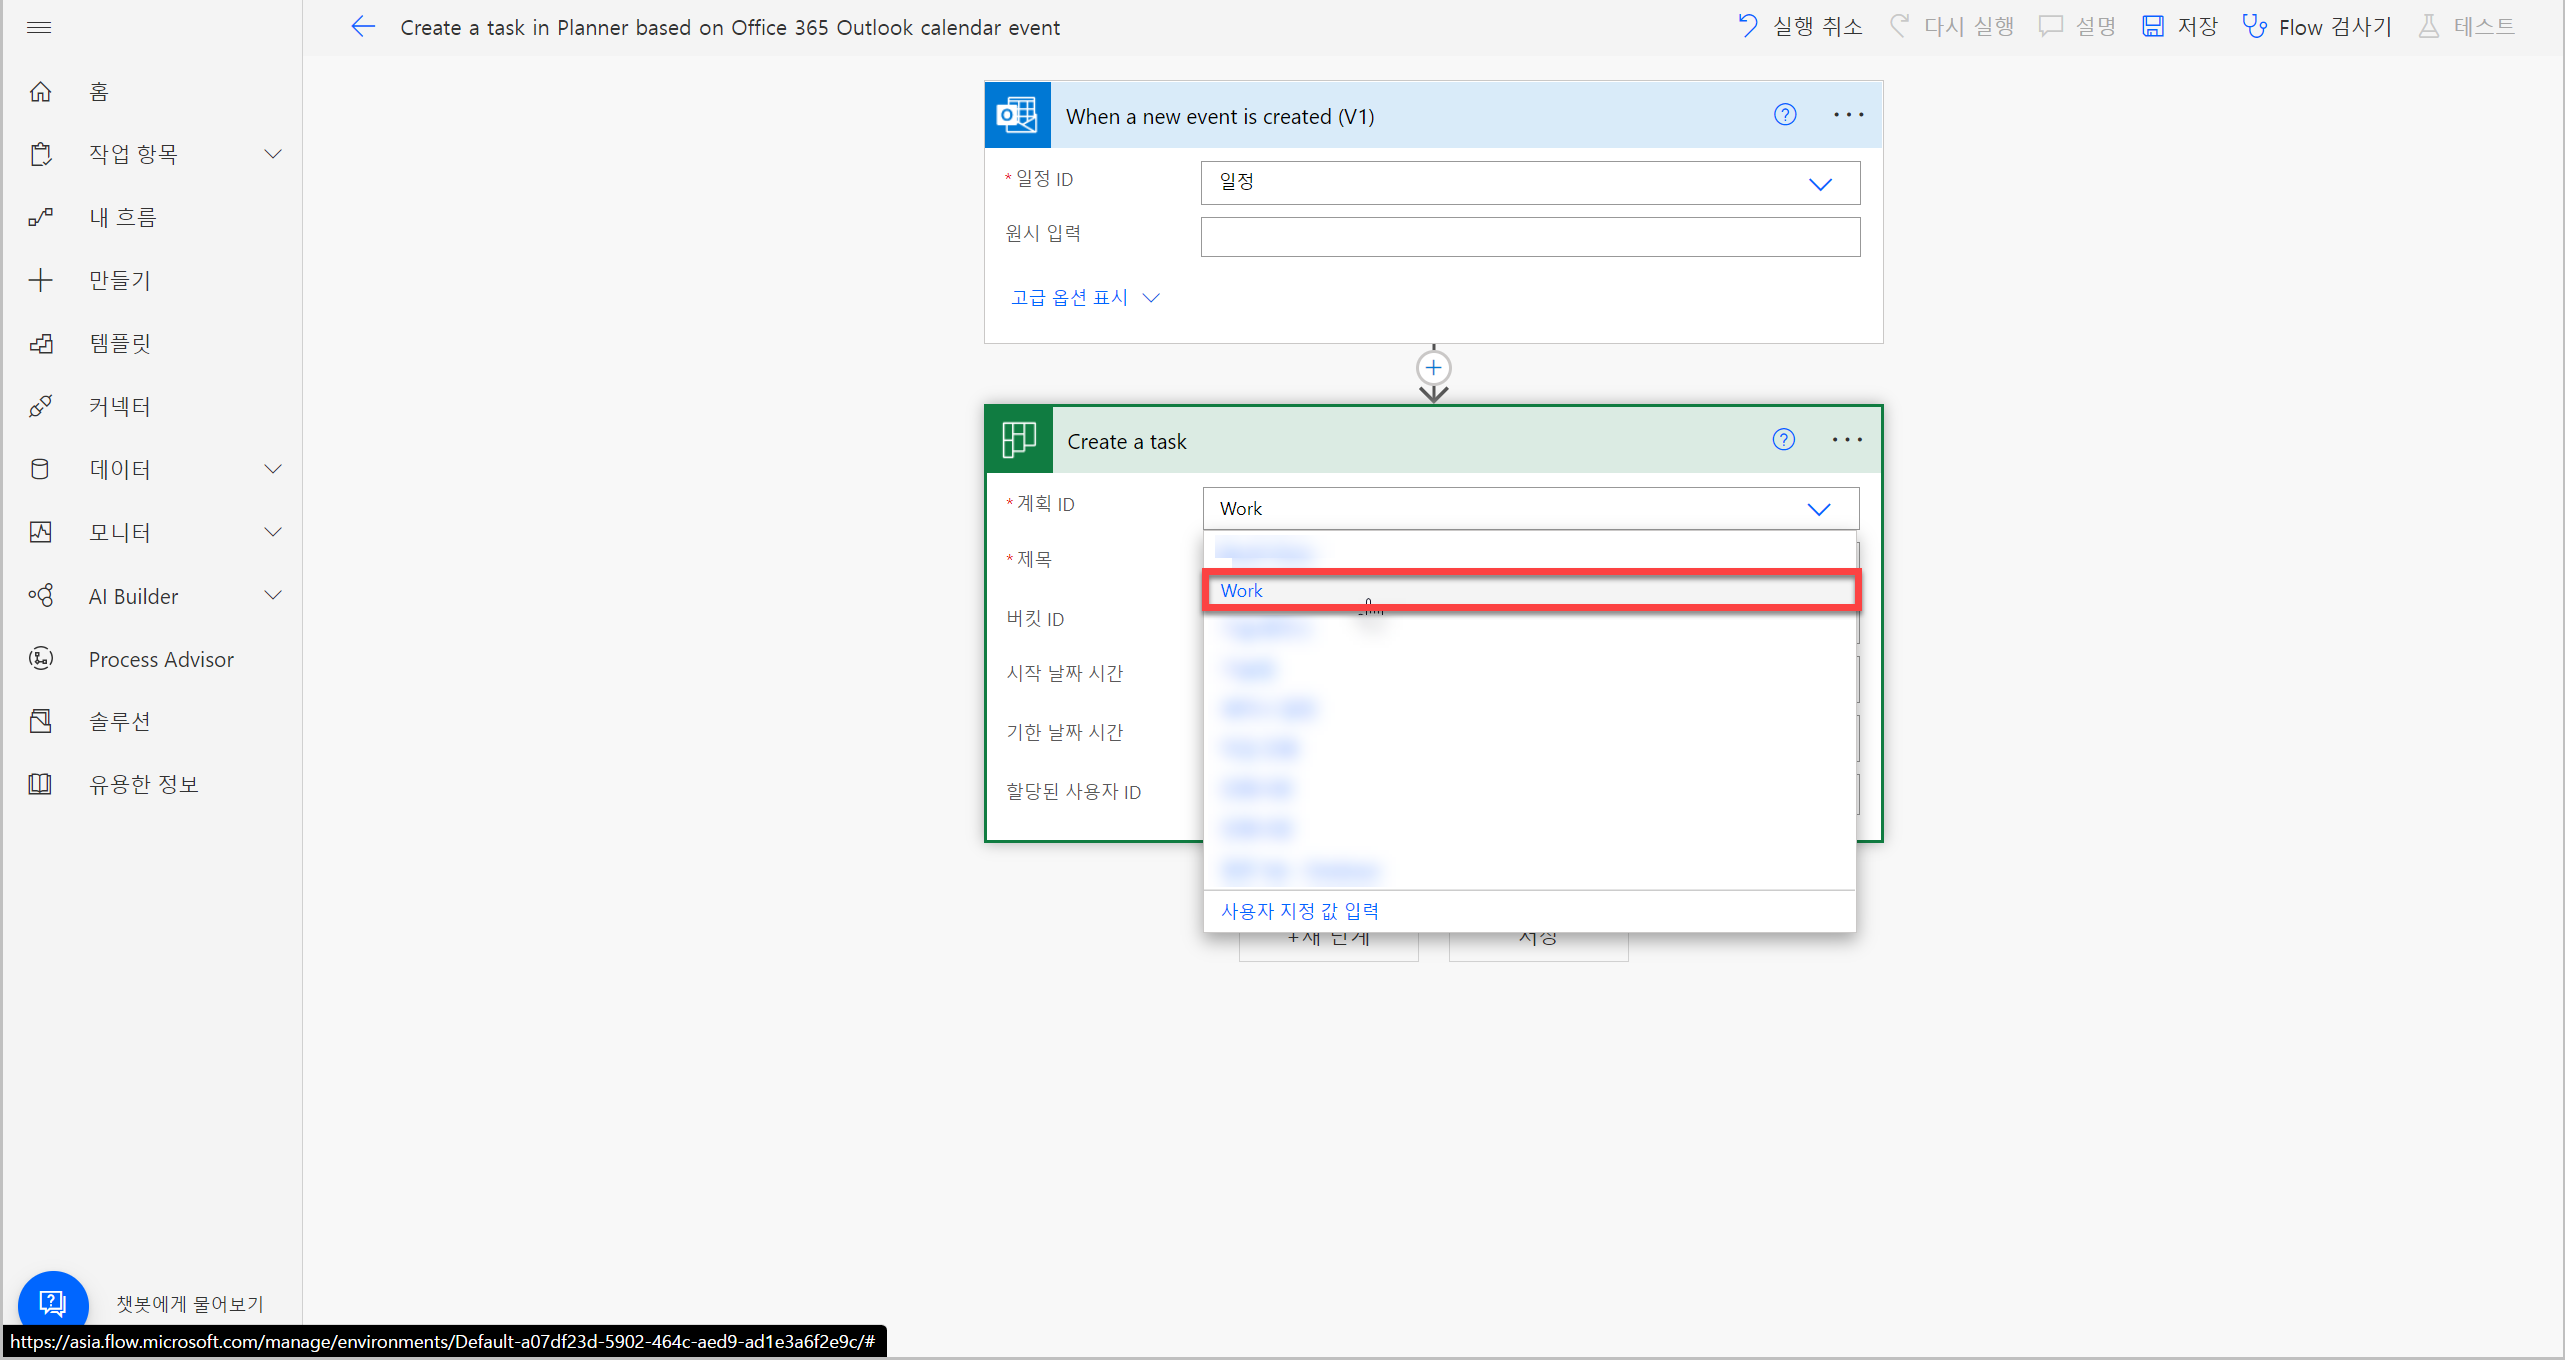Click the Create a task header title
Screen dimensions: 2565x1360
point(1127,441)
